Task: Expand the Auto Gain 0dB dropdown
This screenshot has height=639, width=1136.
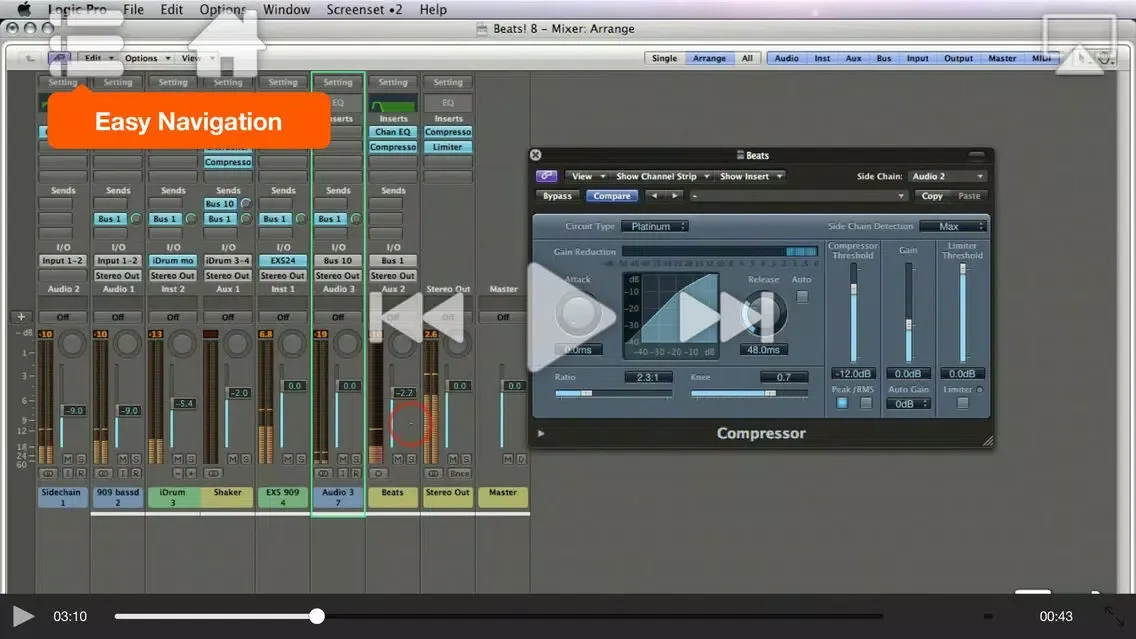Action: click(x=909, y=404)
